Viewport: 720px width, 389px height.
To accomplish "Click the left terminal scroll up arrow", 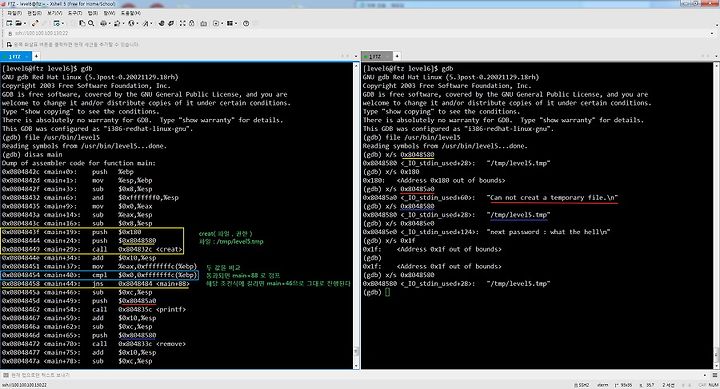I will point(356,66).
